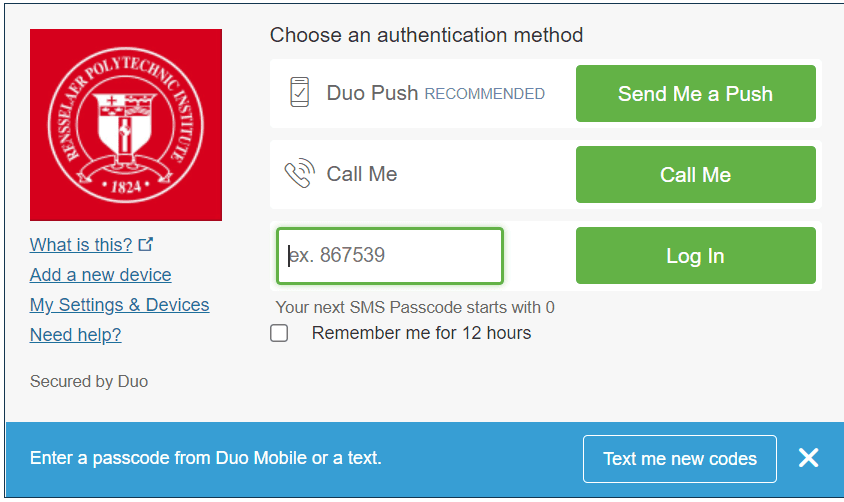Click the Call Me phone handset icon

point(299,174)
